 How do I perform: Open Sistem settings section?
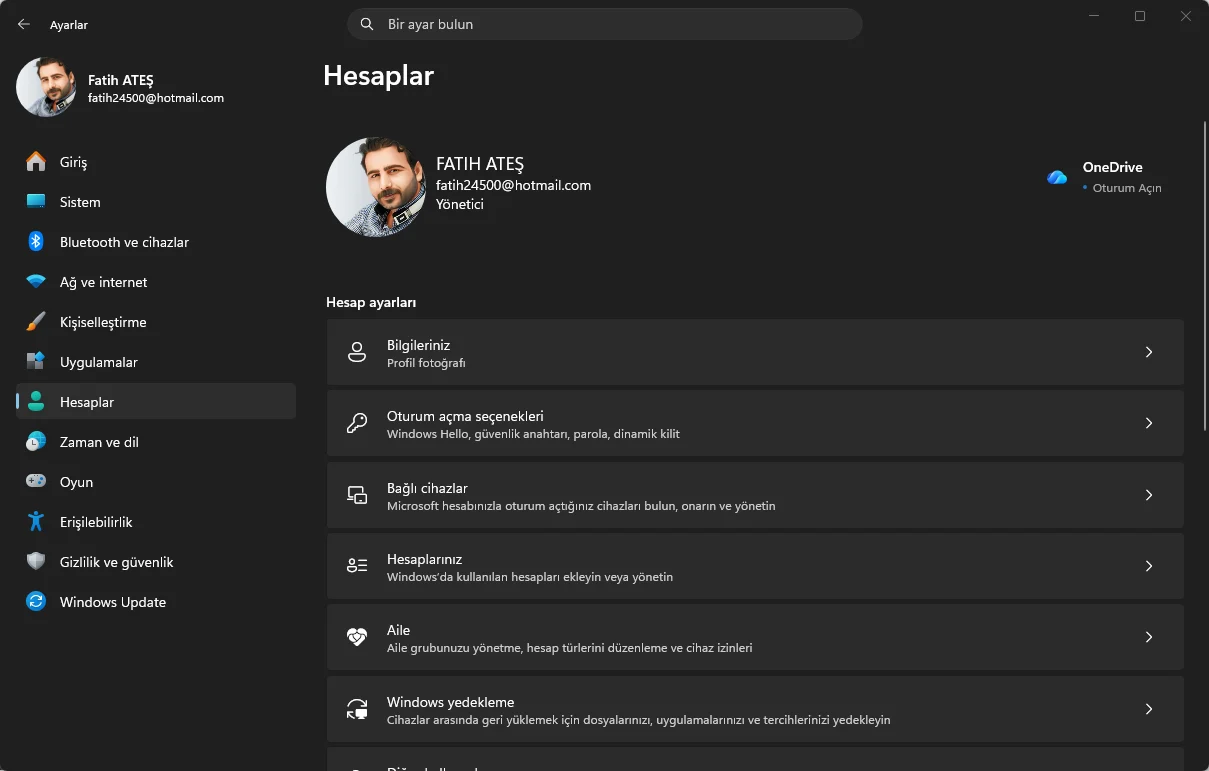(x=156, y=201)
